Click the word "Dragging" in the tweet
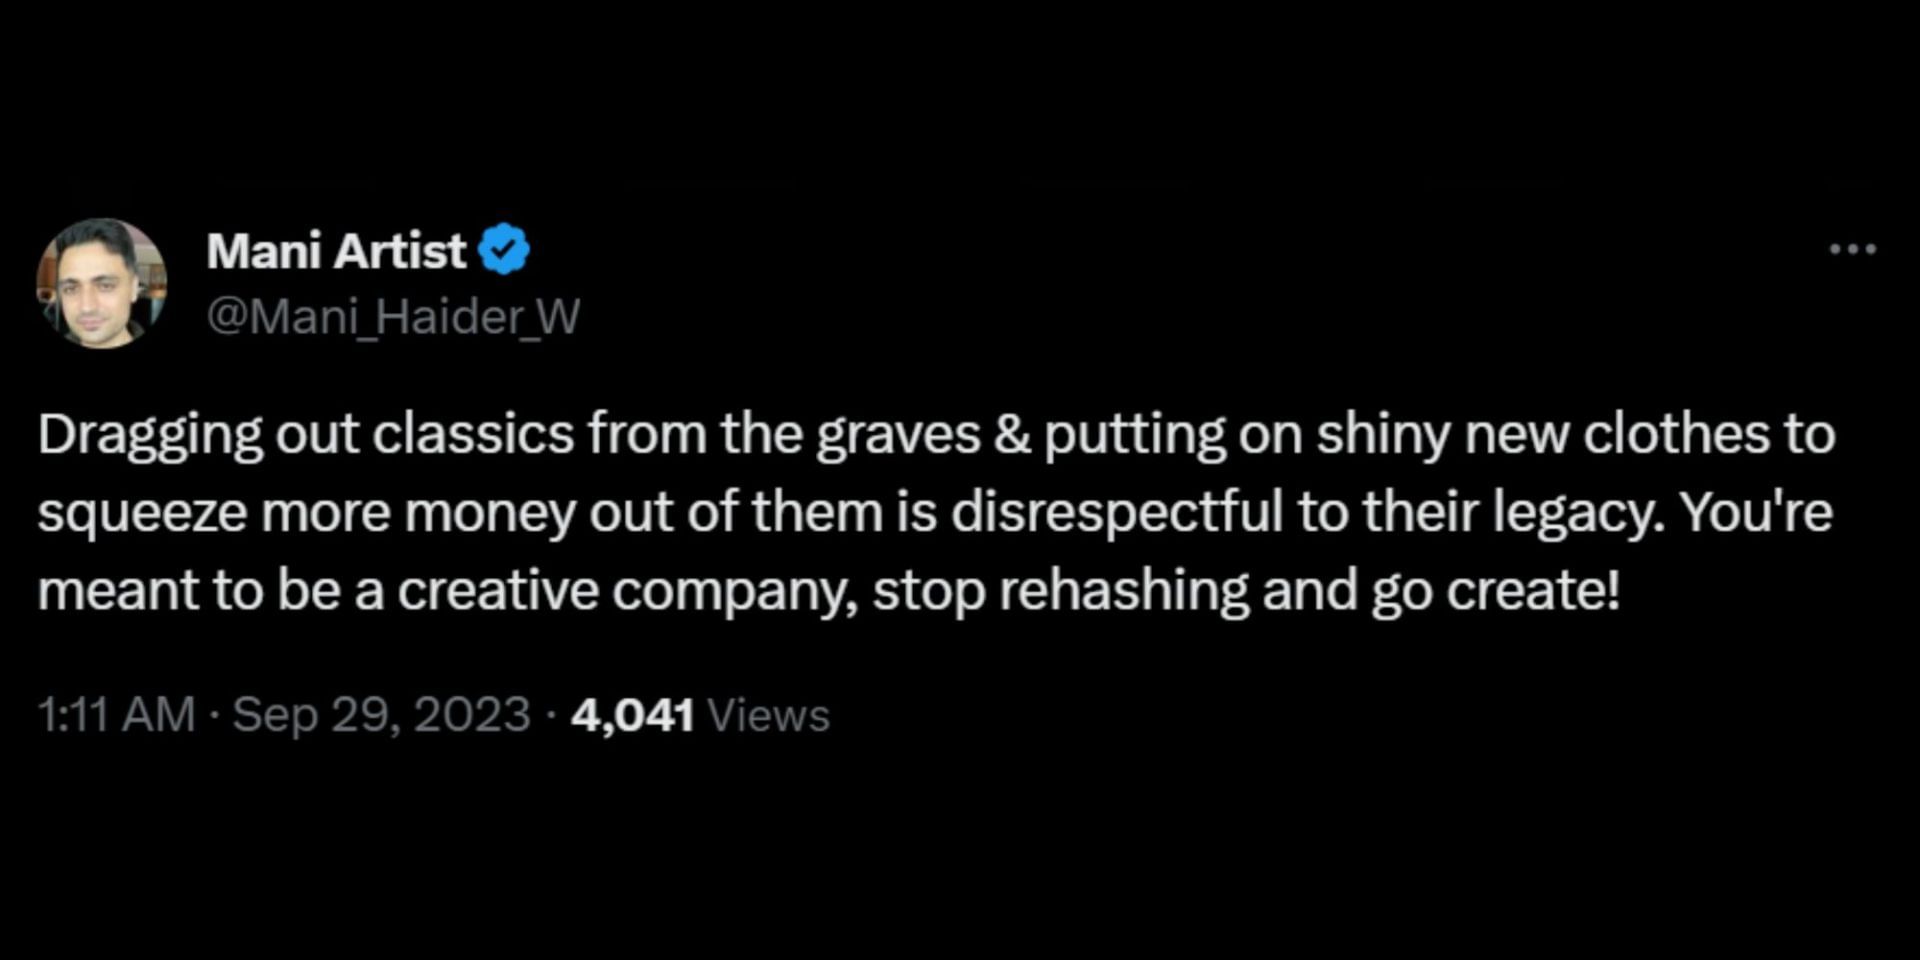Screen dimensions: 1920x960 coord(150,436)
